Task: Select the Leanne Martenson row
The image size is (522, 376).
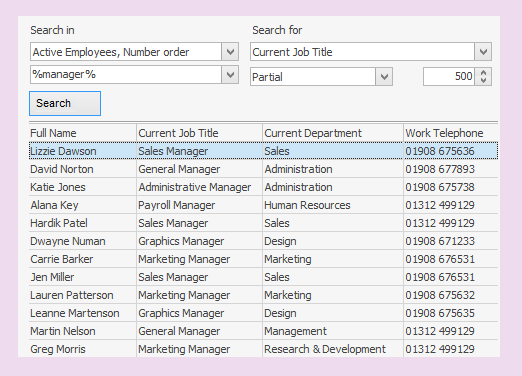Action: click(x=263, y=313)
